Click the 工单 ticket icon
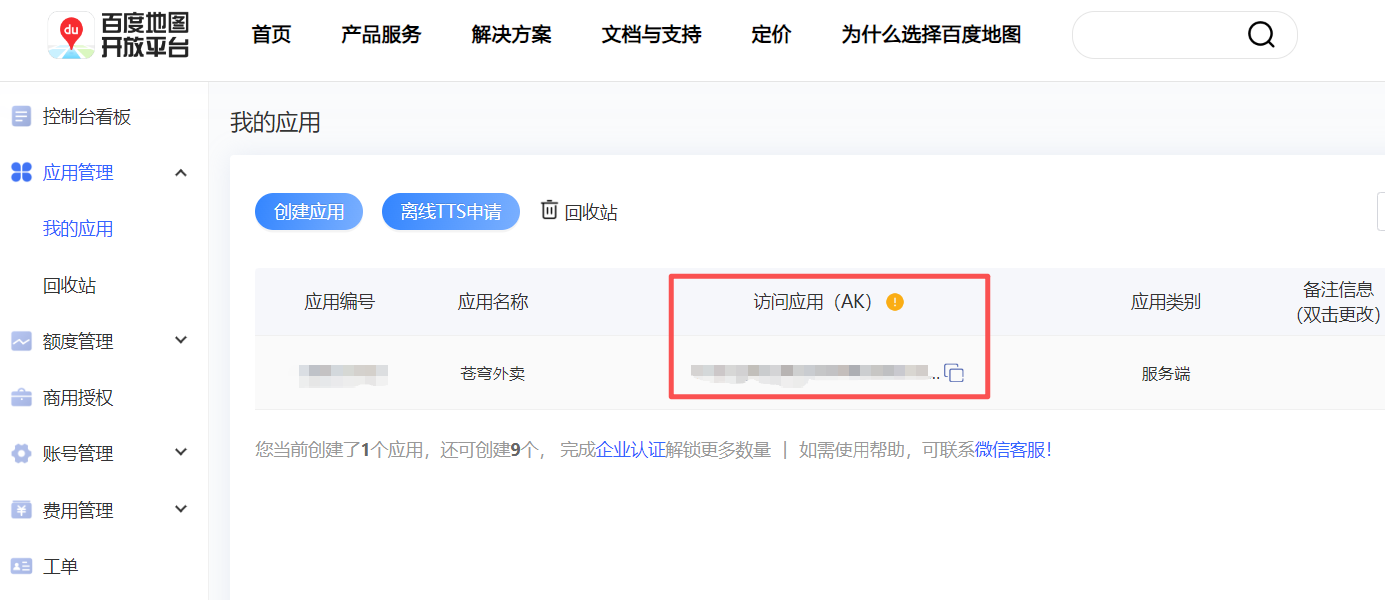 pos(21,567)
